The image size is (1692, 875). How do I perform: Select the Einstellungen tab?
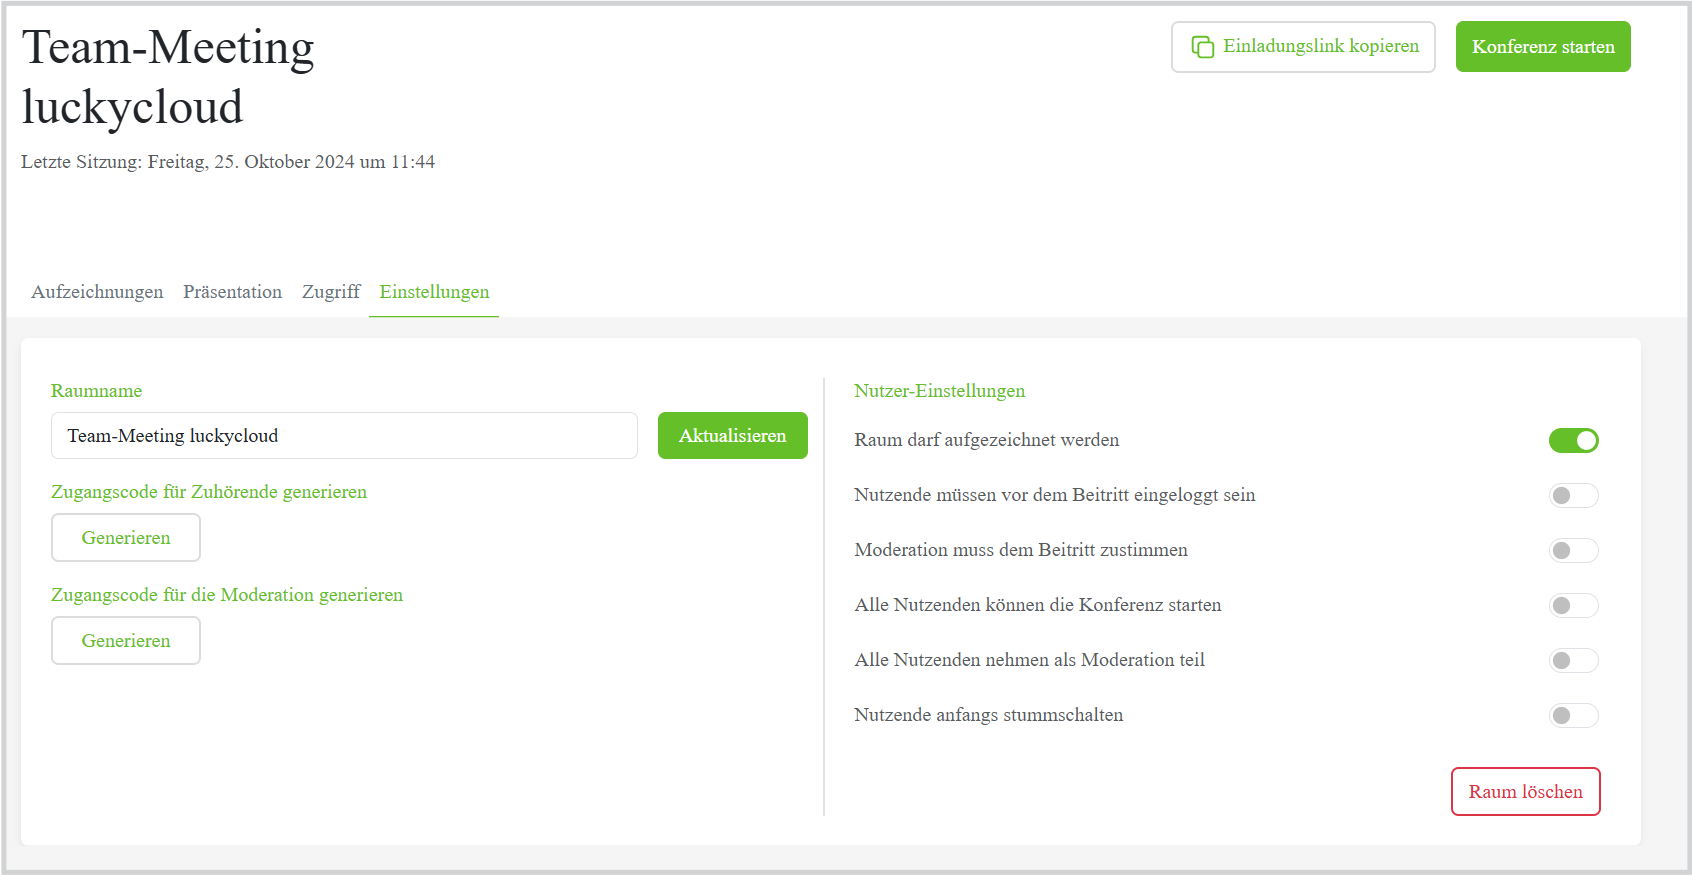[x=434, y=292]
